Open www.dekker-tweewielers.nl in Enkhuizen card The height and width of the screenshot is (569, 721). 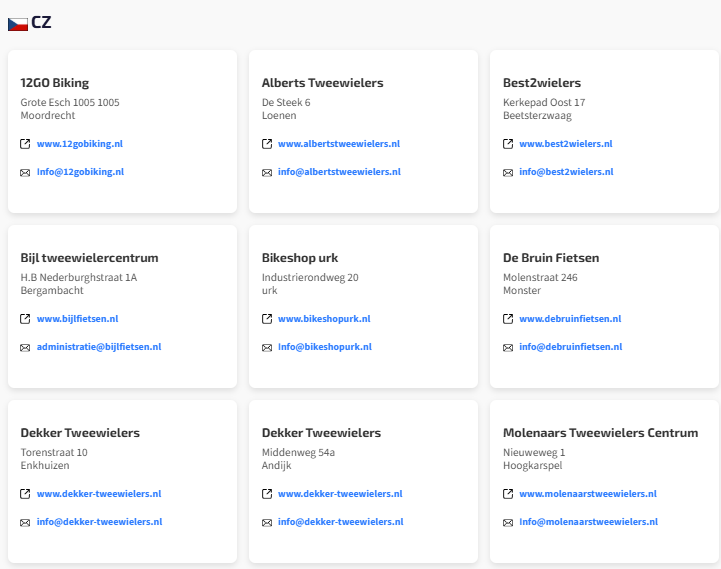point(99,494)
